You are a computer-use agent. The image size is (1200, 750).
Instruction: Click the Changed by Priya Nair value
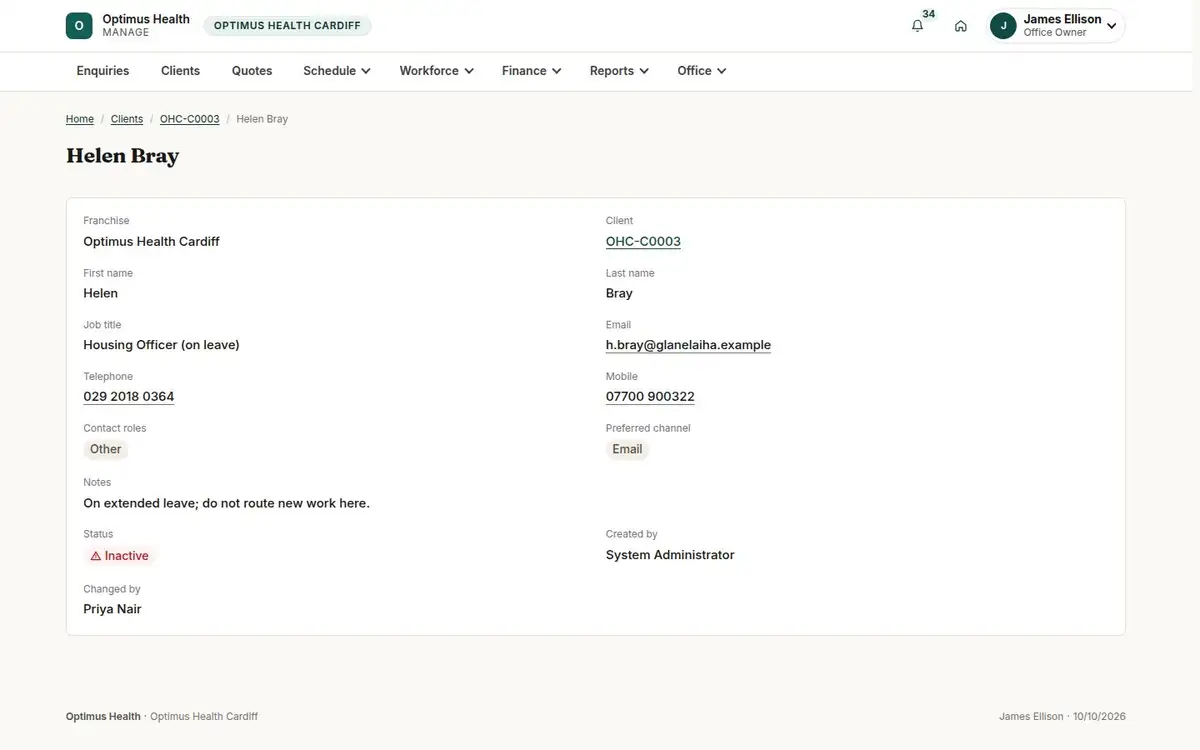112,609
